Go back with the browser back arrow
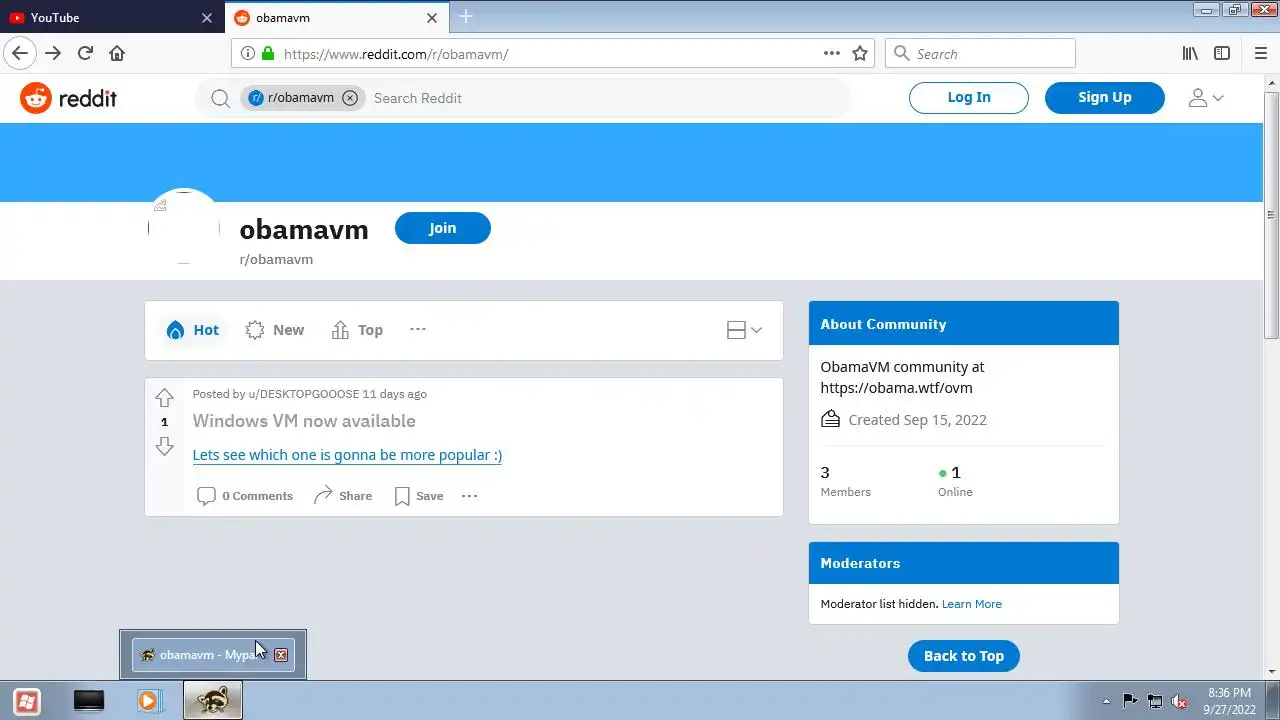 point(20,54)
